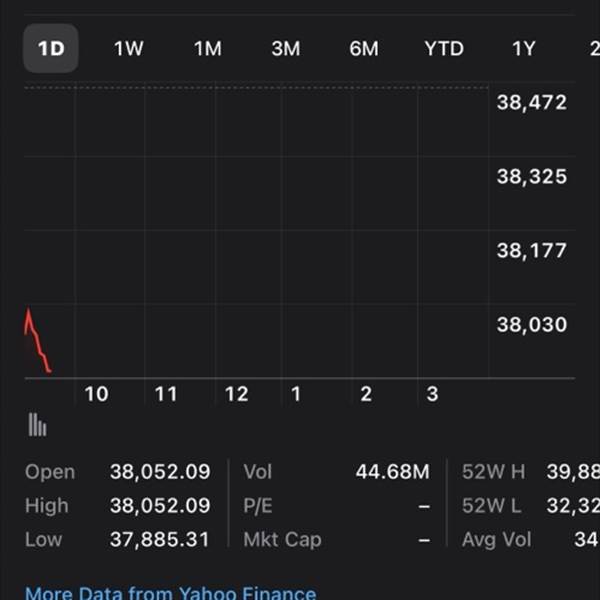This screenshot has width=600, height=600.
Task: Open More Data from Yahoo Finance link
Action: [171, 592]
